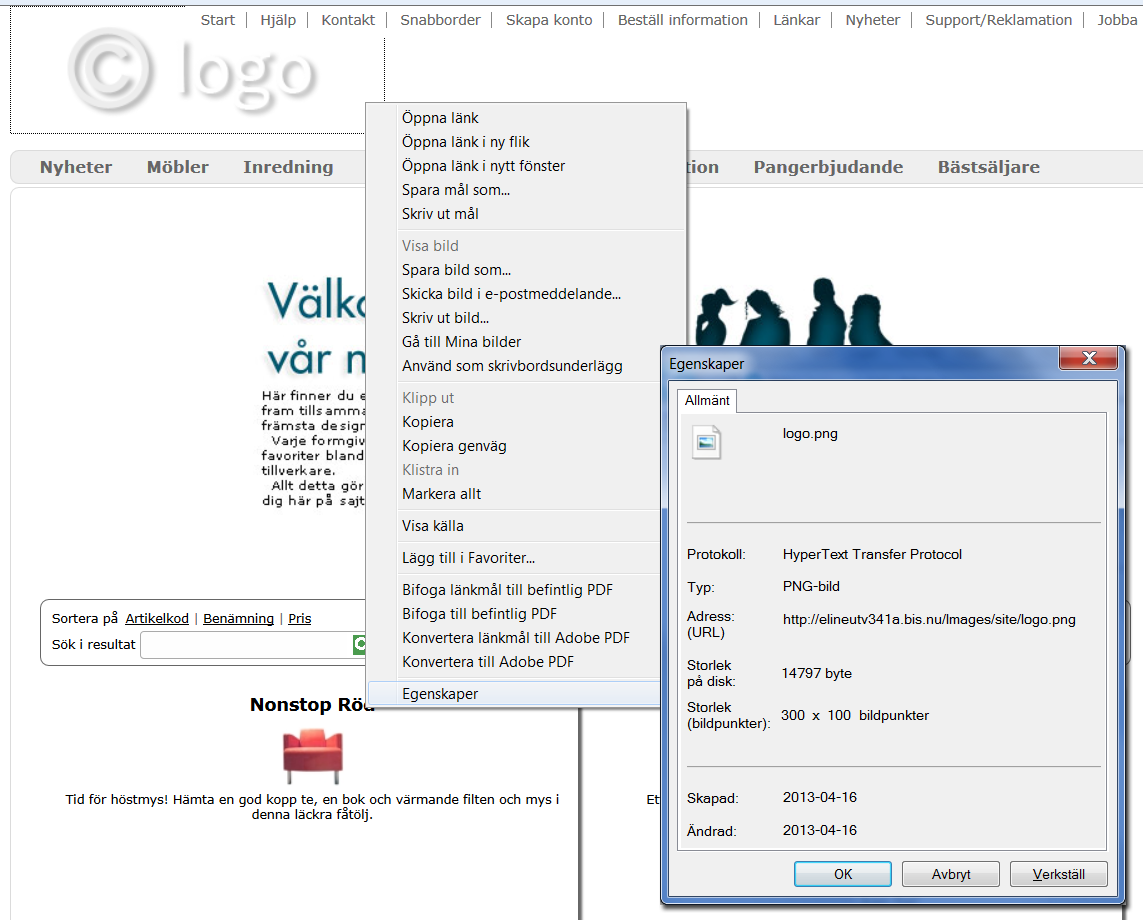Close the Egenskaper dialog with X

(1089, 357)
